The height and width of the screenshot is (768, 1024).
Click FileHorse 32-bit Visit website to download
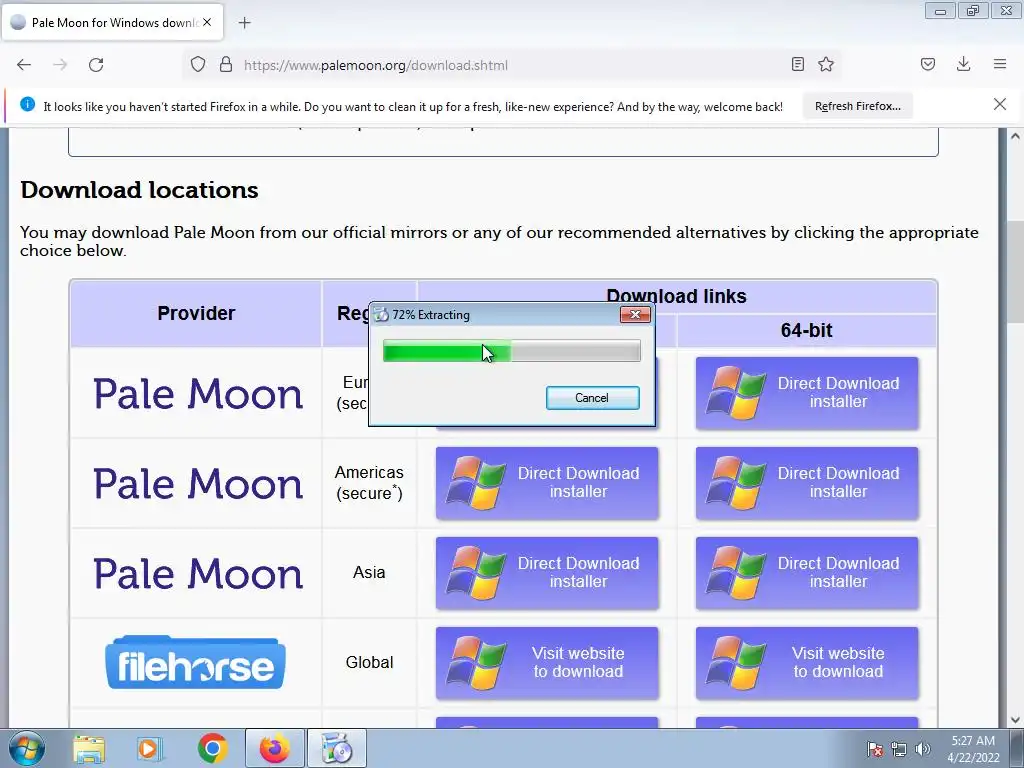547,663
